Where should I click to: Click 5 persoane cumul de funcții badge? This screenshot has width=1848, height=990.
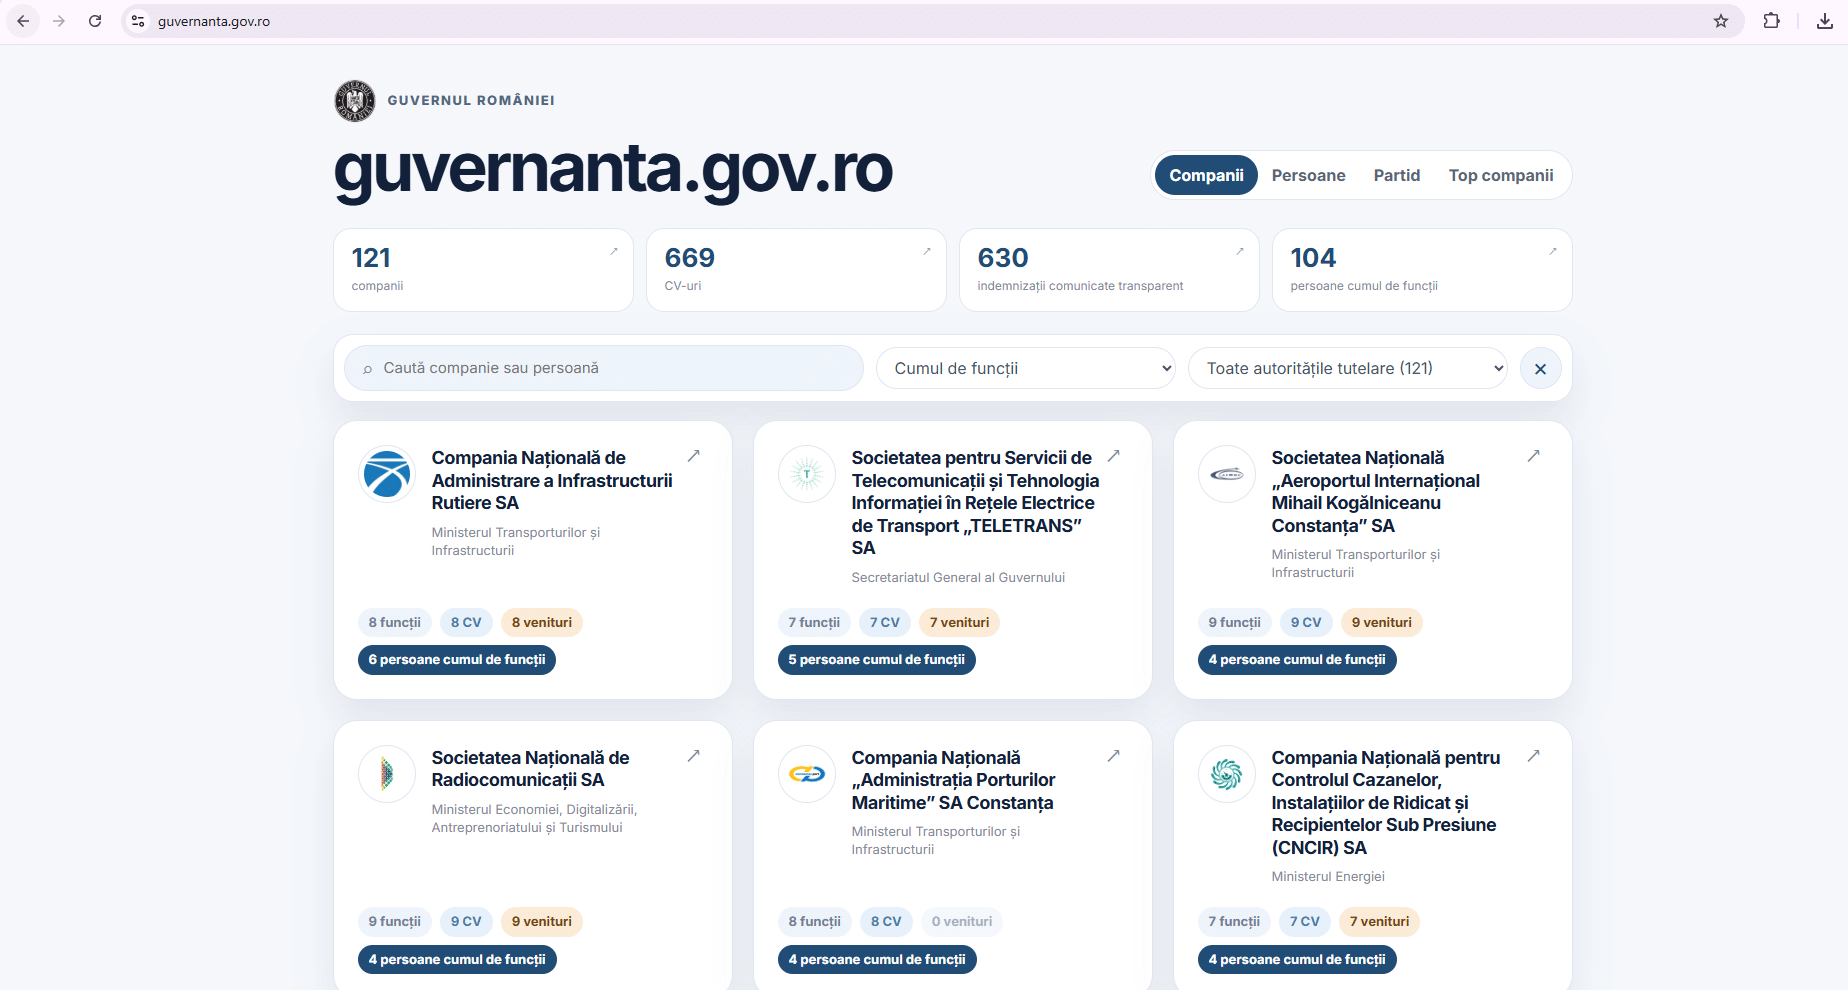877,660
